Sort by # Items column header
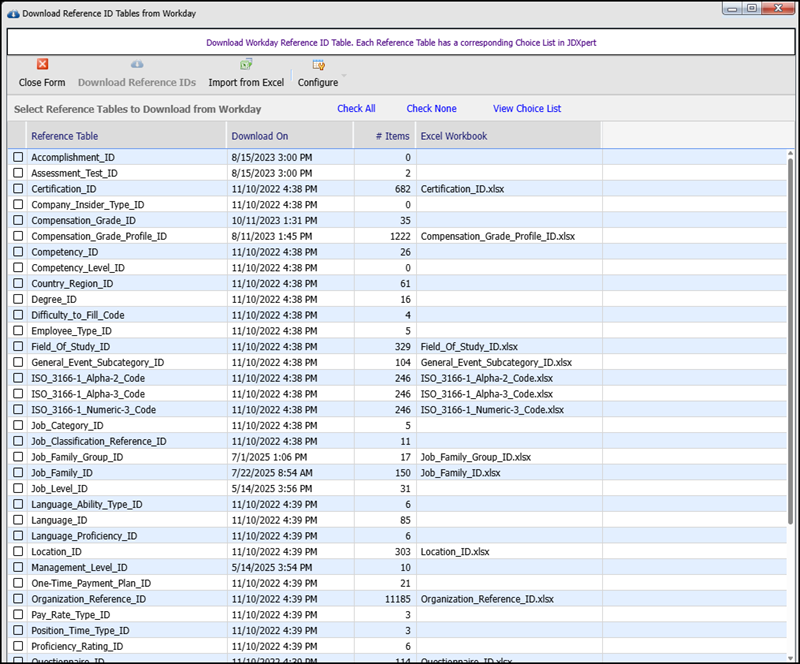This screenshot has height=664, width=800. (x=385, y=136)
